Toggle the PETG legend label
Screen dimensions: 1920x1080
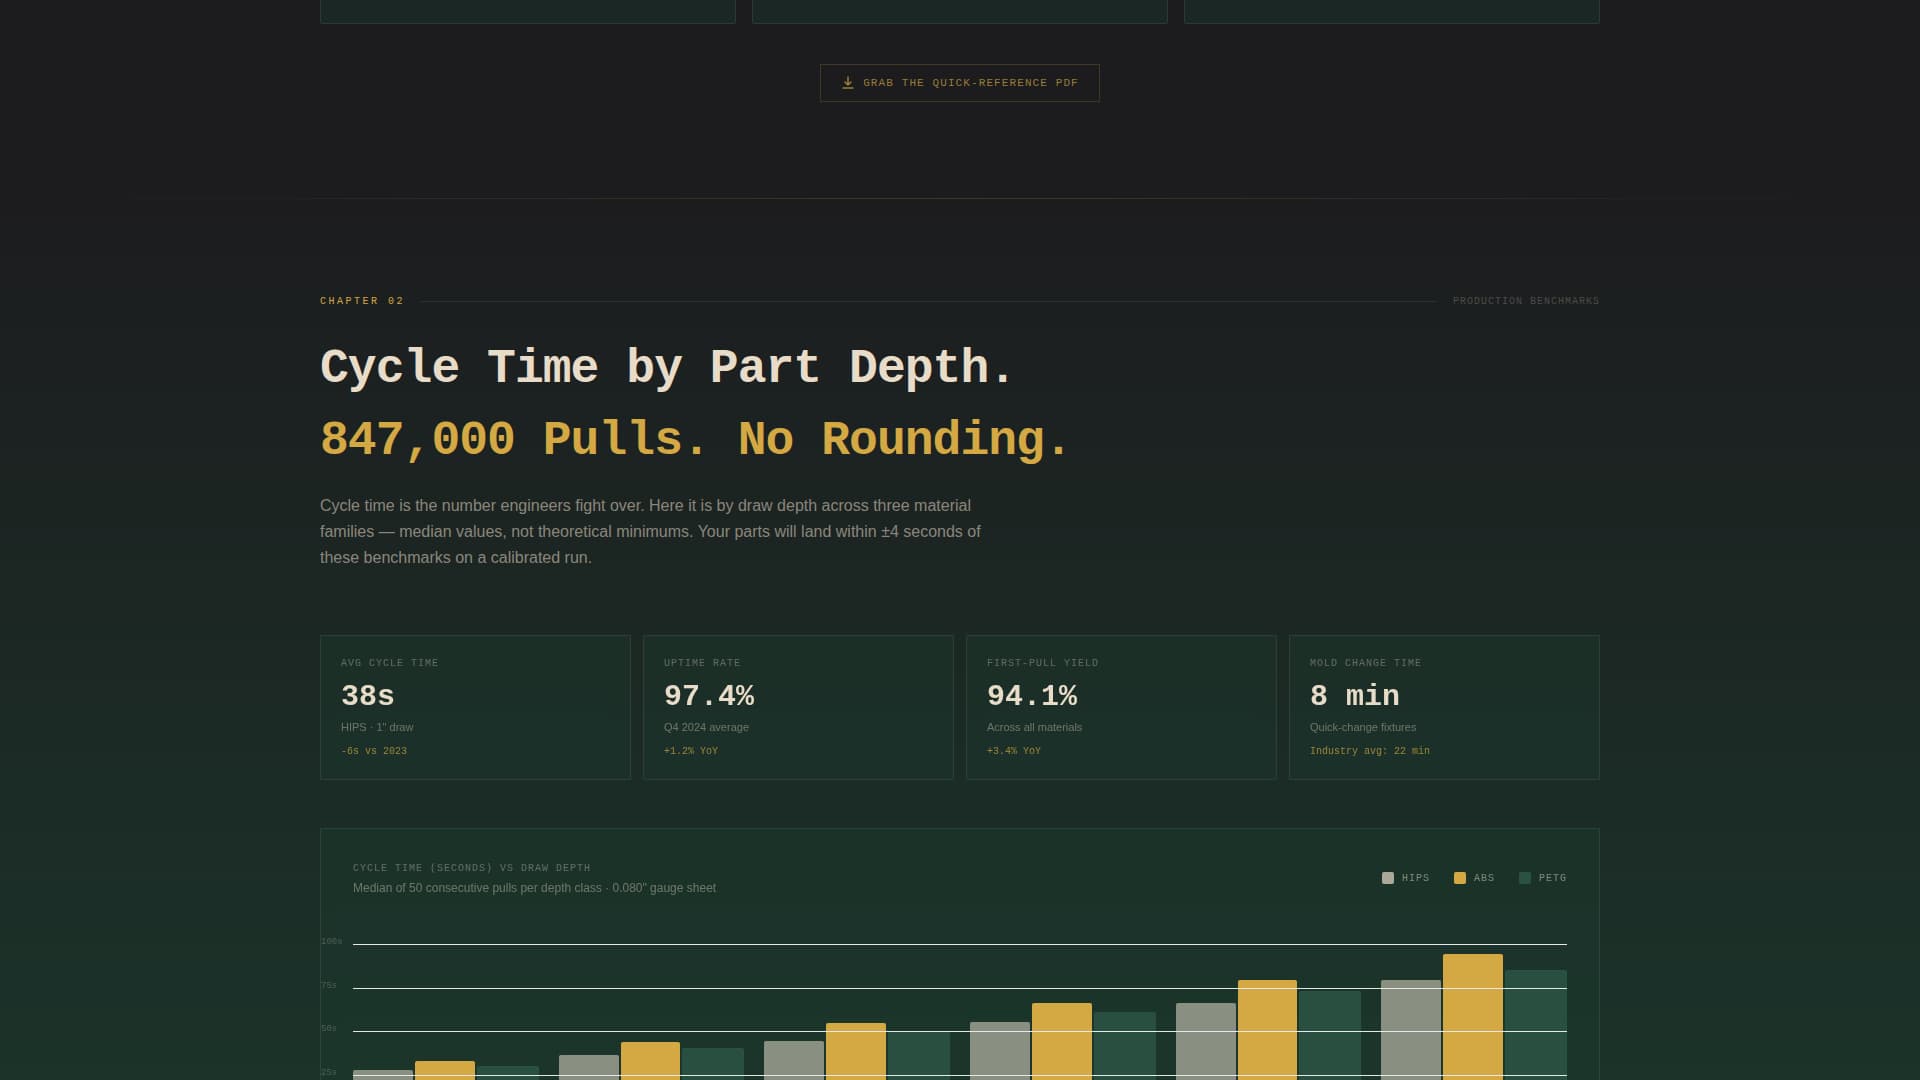point(1552,878)
